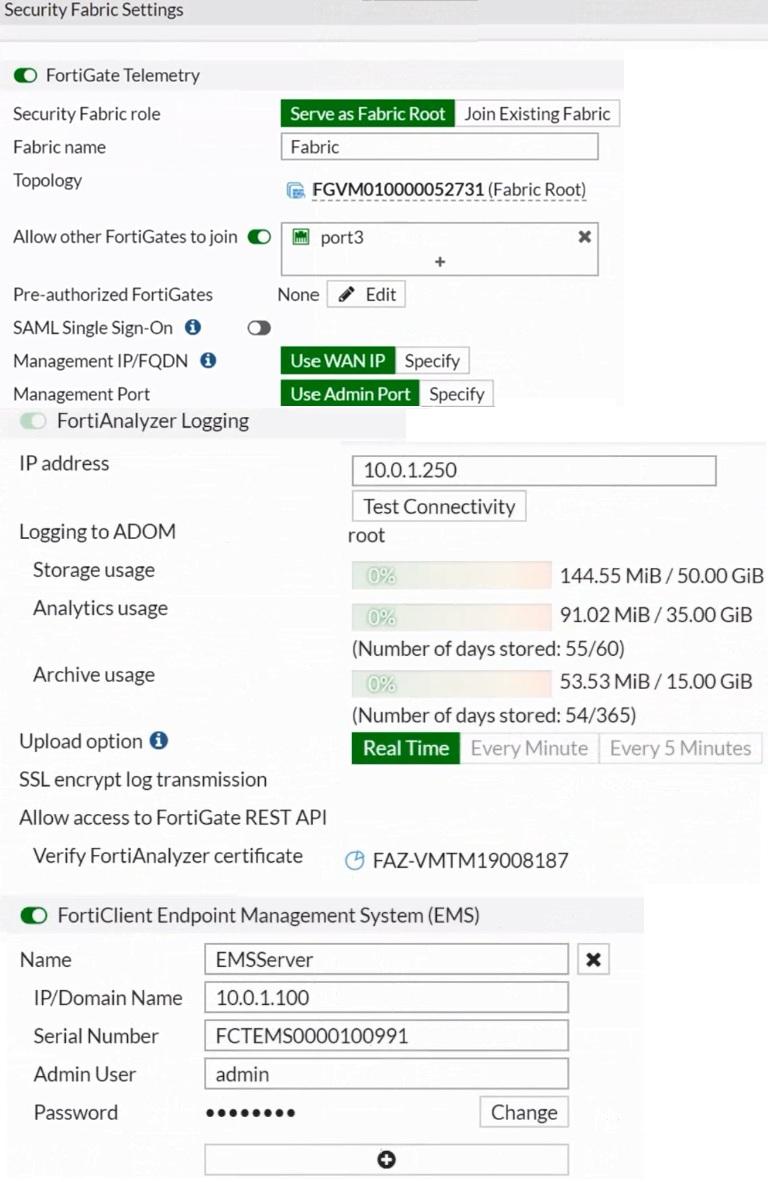Edit Pre-authorized FortiGates

[367, 295]
